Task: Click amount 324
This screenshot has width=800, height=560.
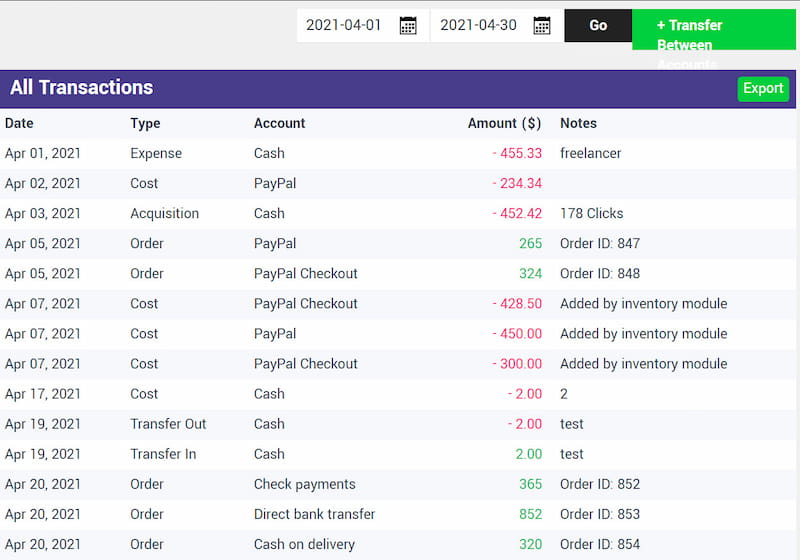Action: click(x=531, y=274)
